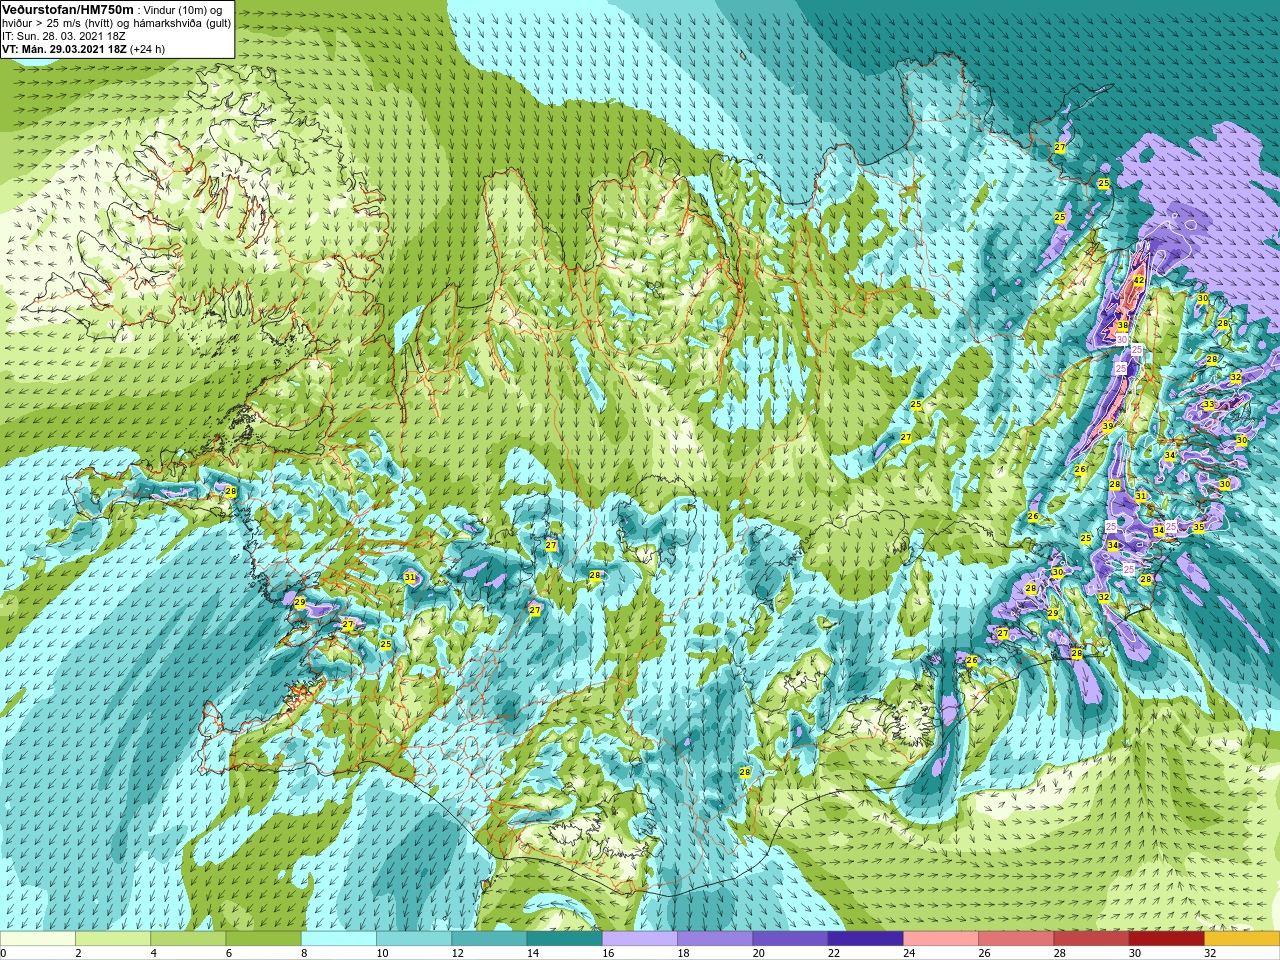Click the header line 'hviður > 25 m/s (hvítt)'
Image resolution: width=1280 pixels, height=960 pixels.
(60, 23)
